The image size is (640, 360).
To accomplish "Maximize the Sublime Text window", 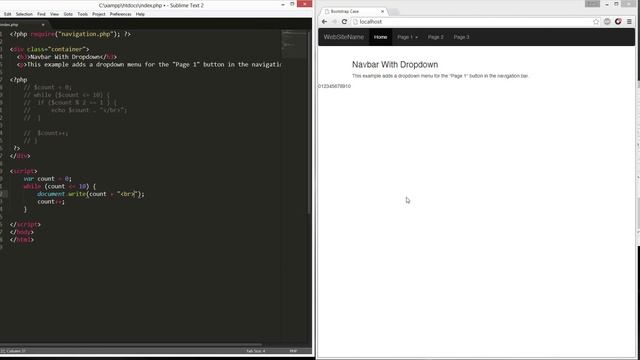I will [x=292, y=4].
